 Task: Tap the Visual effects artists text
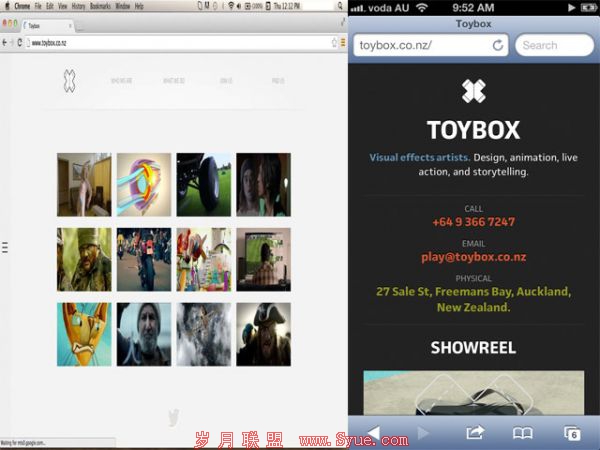(x=419, y=157)
